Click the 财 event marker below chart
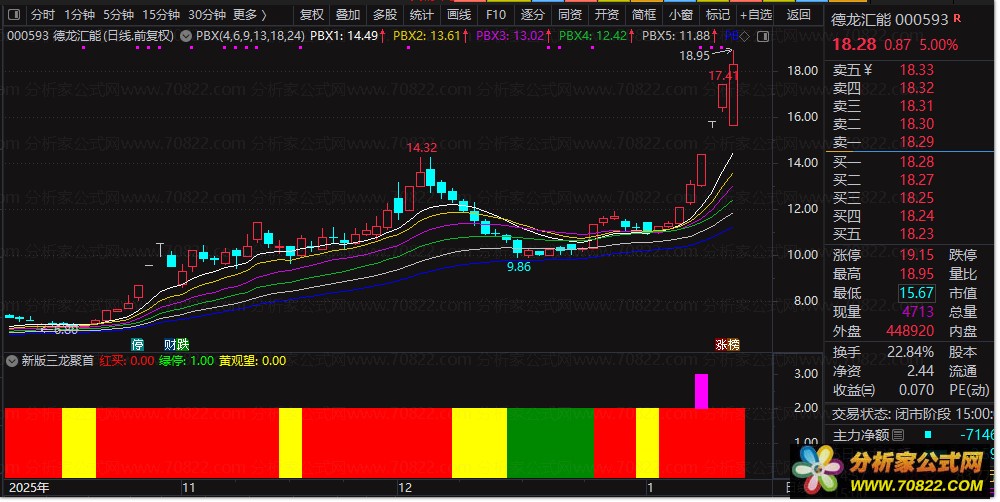The image size is (1000, 502). click(x=170, y=345)
